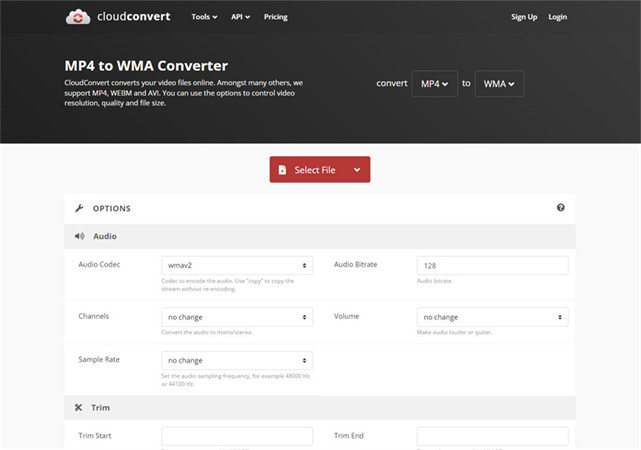Expand the Select File source arrow
Viewport: 641px width, 450px height.
click(357, 170)
